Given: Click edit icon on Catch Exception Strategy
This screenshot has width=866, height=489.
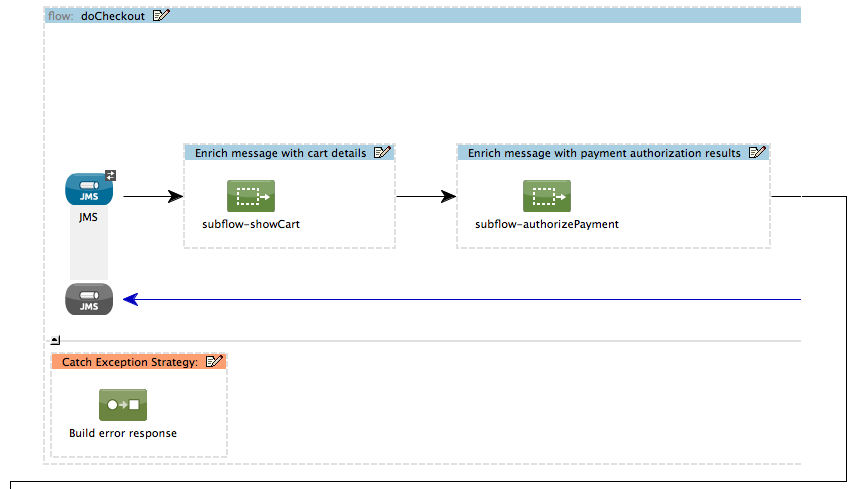Looking at the screenshot, I should pyautogui.click(x=214, y=362).
